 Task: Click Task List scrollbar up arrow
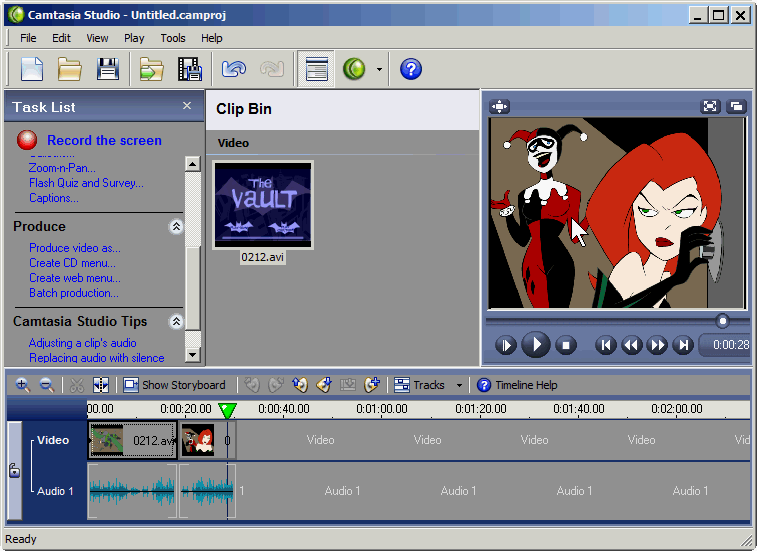click(193, 164)
